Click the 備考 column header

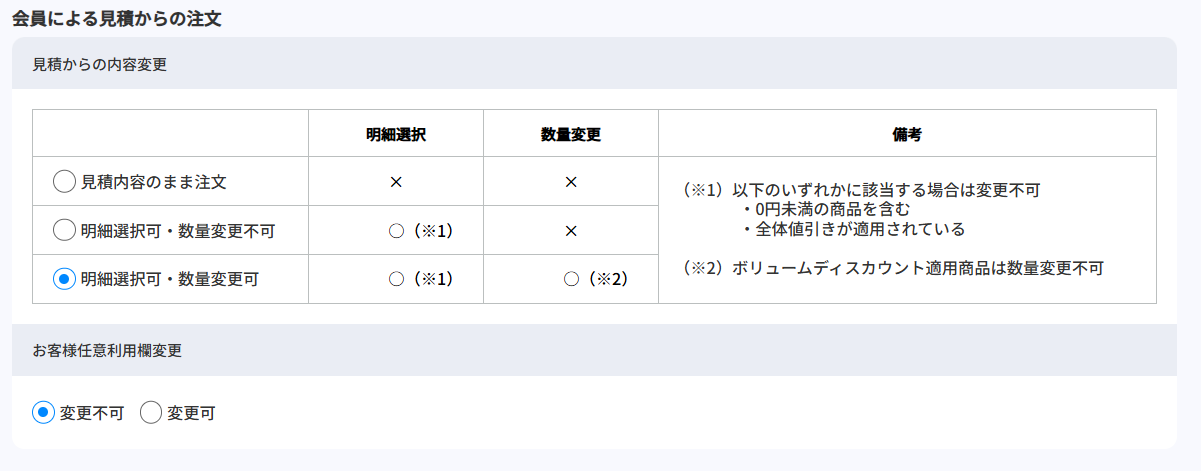[906, 134]
